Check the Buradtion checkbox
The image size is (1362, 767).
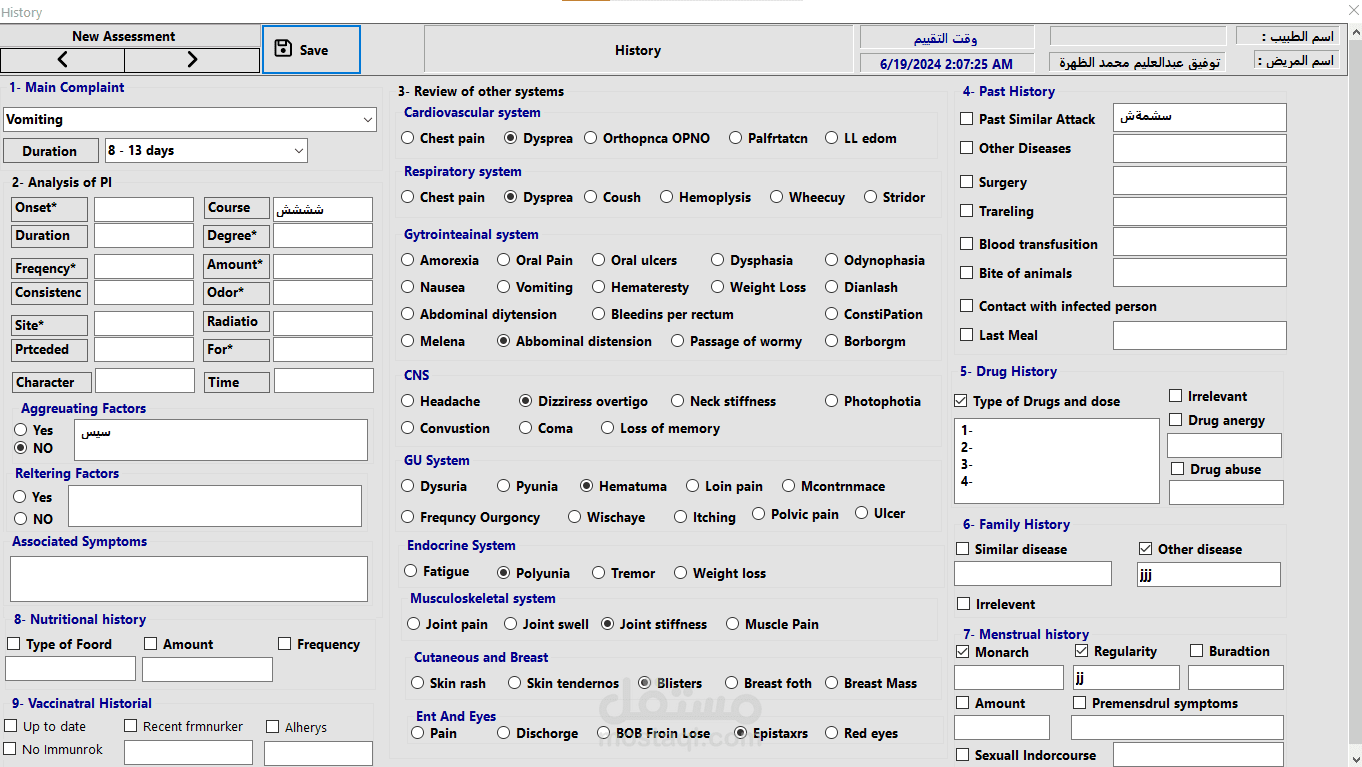coord(1197,651)
